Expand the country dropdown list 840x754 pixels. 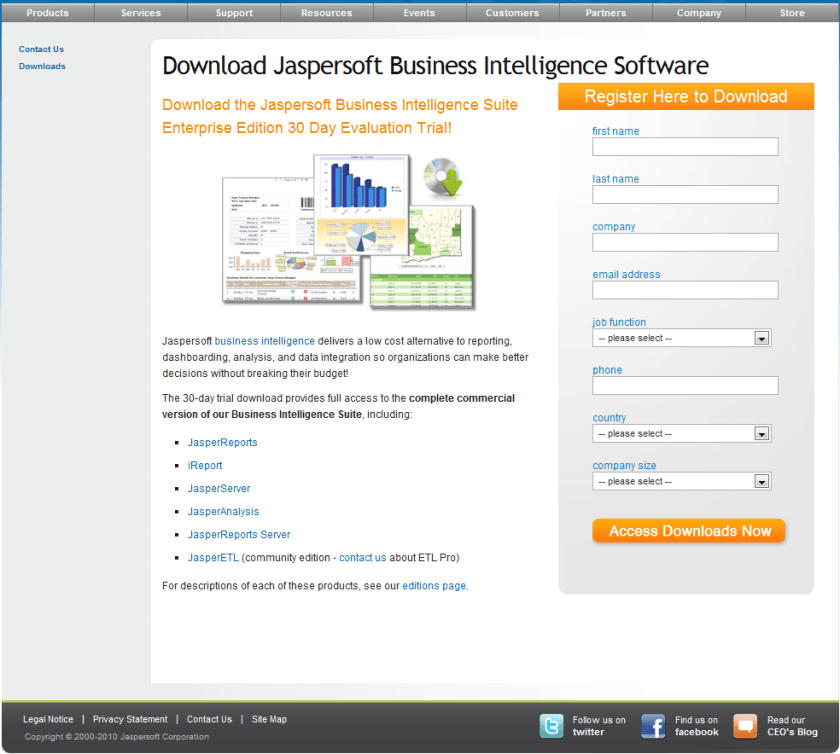point(681,434)
